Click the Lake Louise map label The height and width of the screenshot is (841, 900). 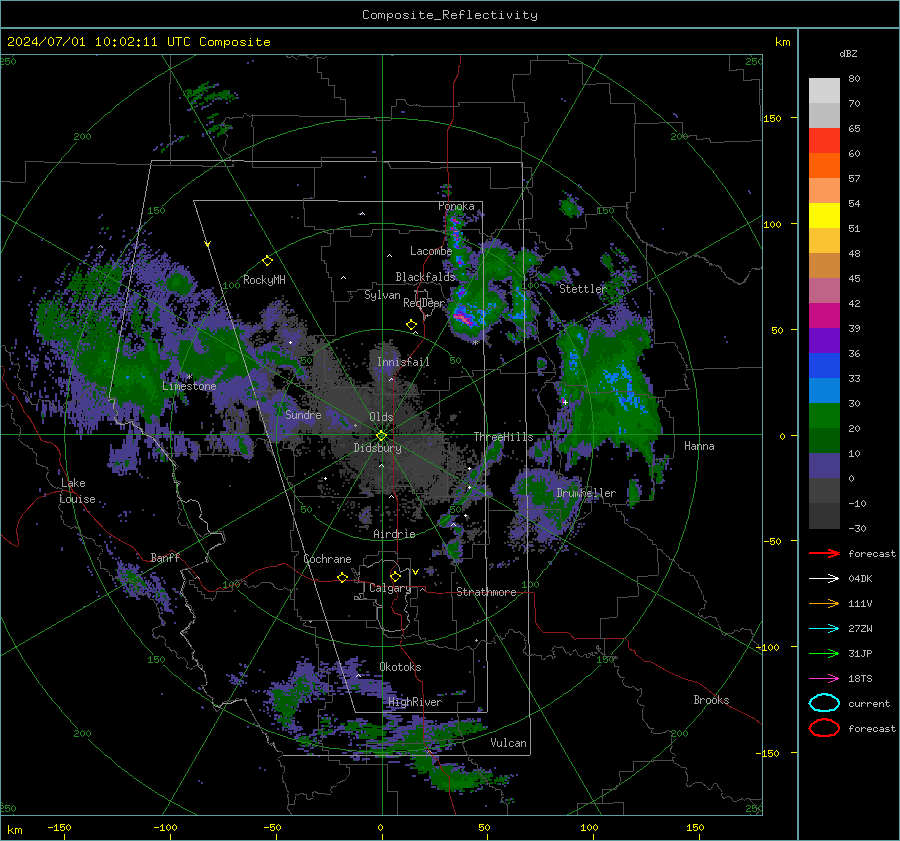pos(77,491)
